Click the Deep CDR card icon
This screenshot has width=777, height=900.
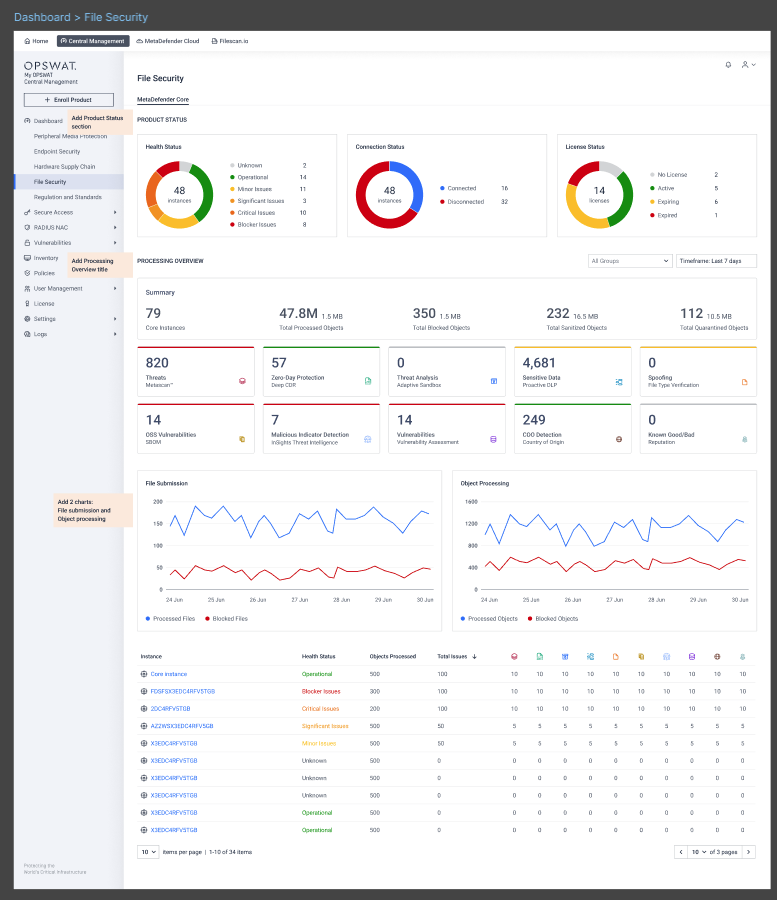[367, 381]
